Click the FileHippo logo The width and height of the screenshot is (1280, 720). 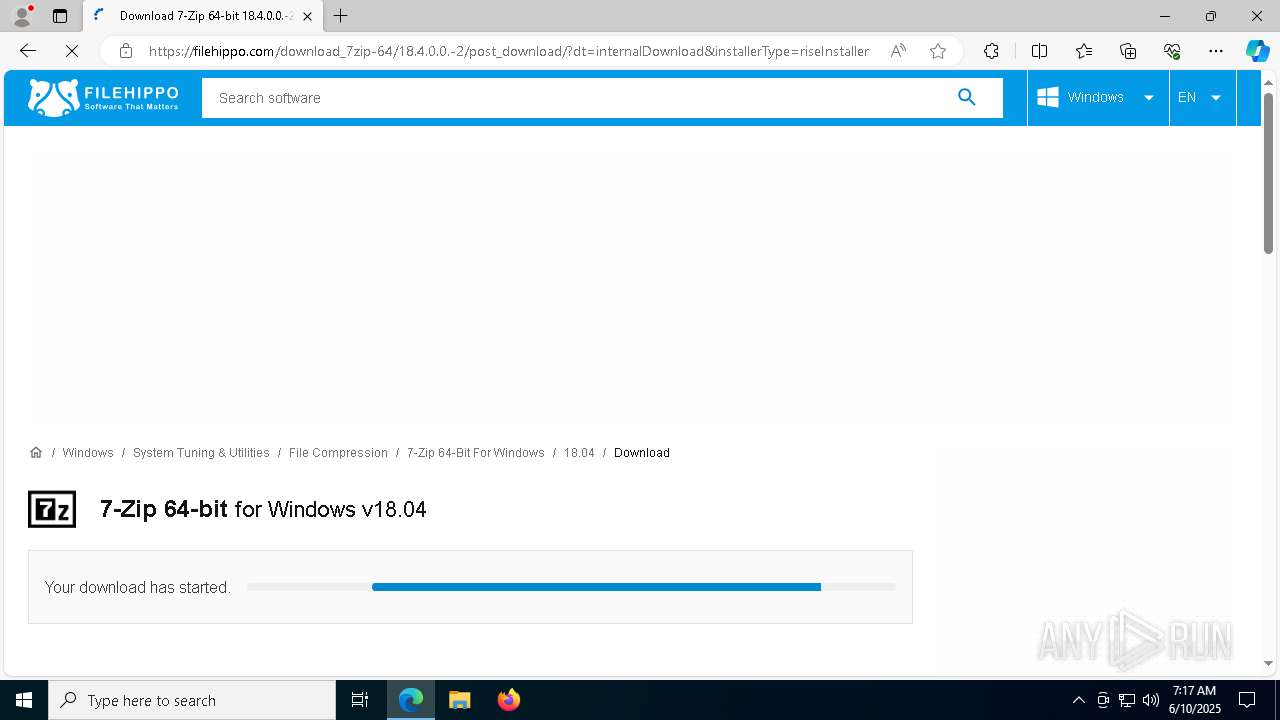(103, 97)
